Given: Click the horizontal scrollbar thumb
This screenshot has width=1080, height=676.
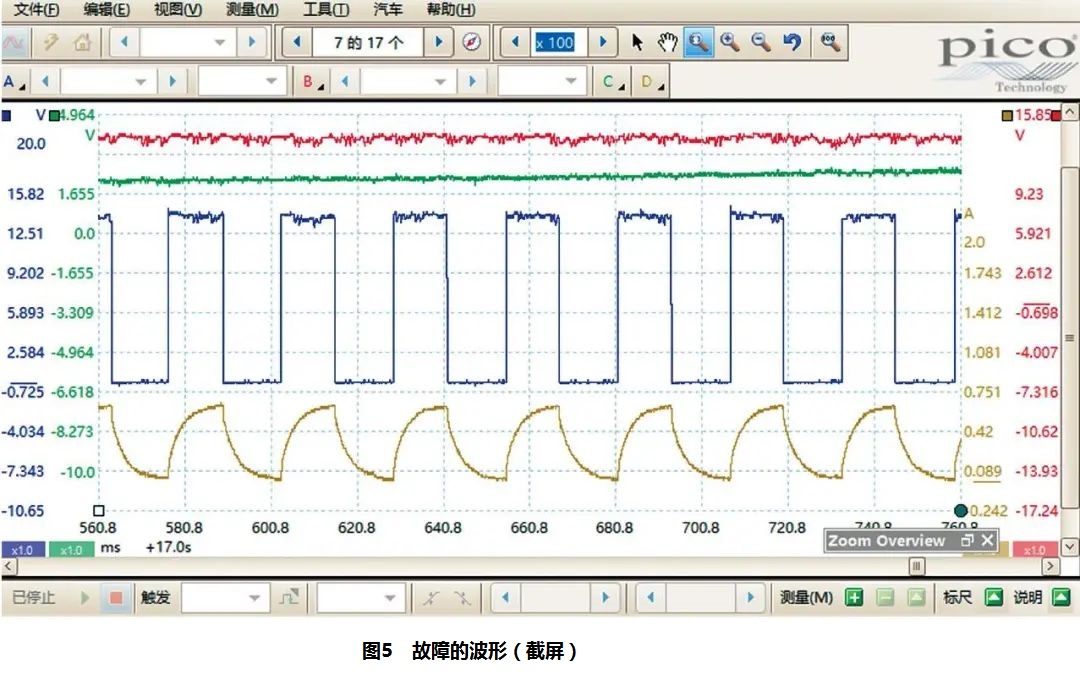Looking at the screenshot, I should [x=916, y=566].
